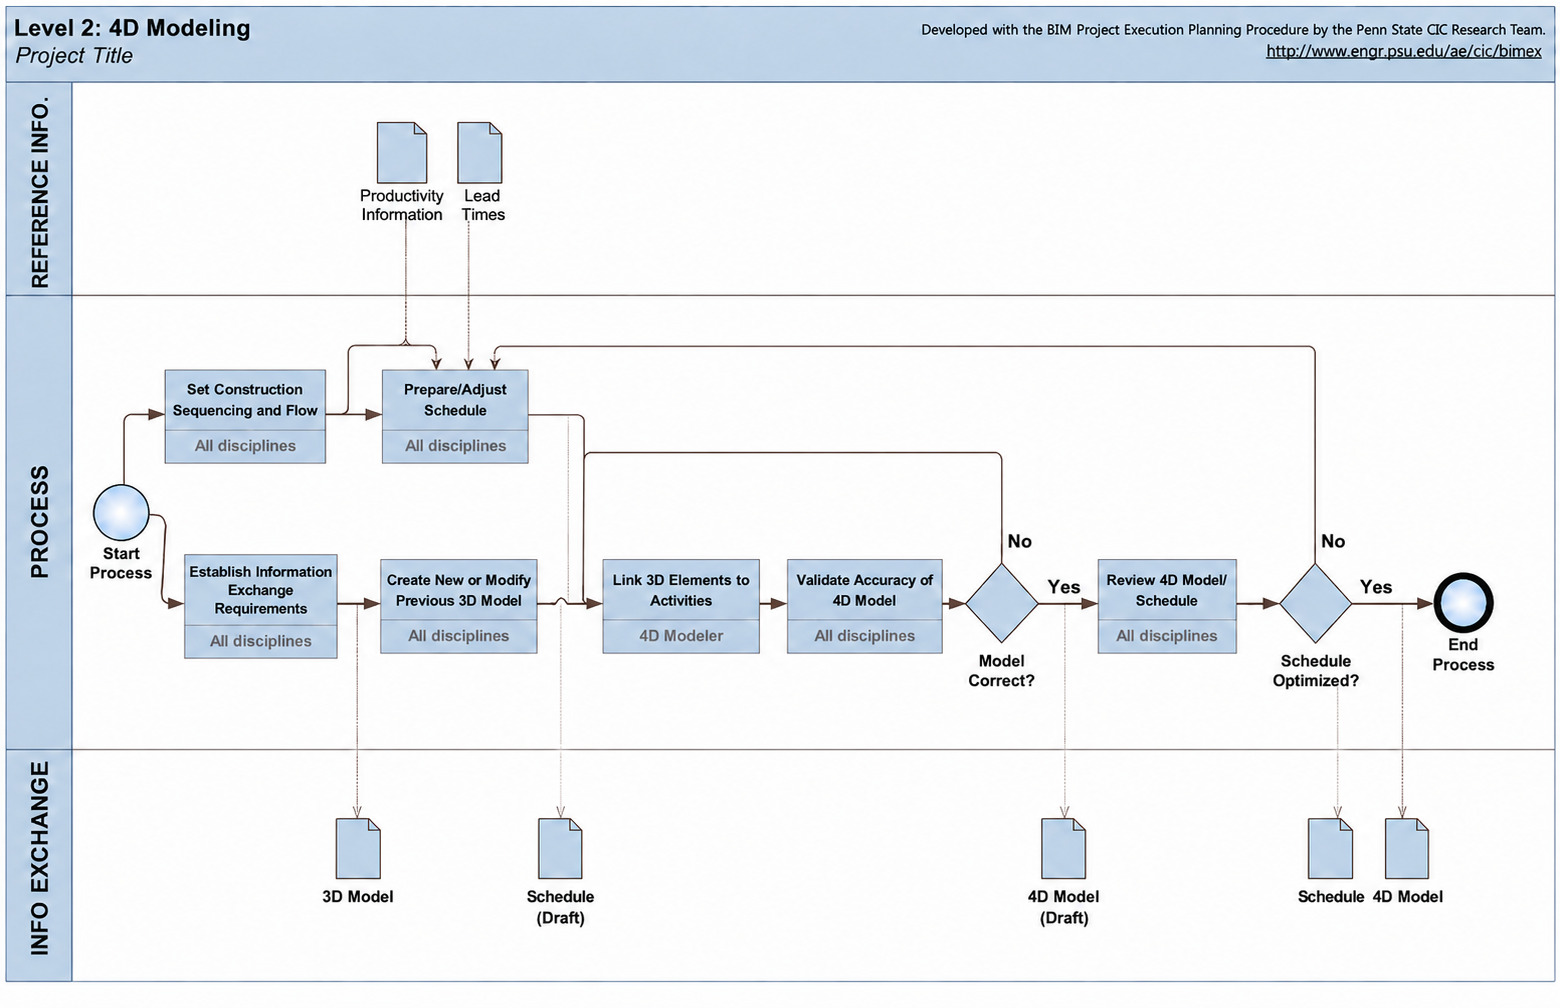Select the Prepare/Adjust Schedule box
The image size is (1560, 1008).
455,417
